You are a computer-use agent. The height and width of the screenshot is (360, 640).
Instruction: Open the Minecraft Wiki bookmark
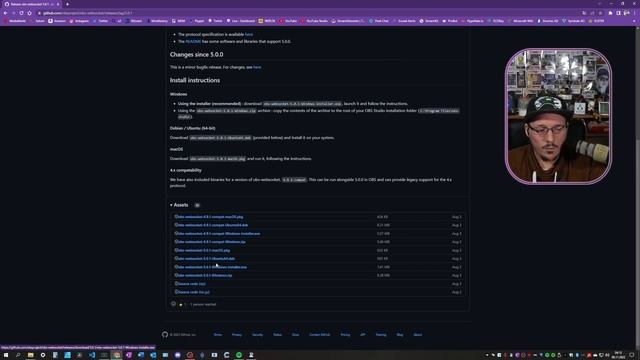[x=521, y=21]
